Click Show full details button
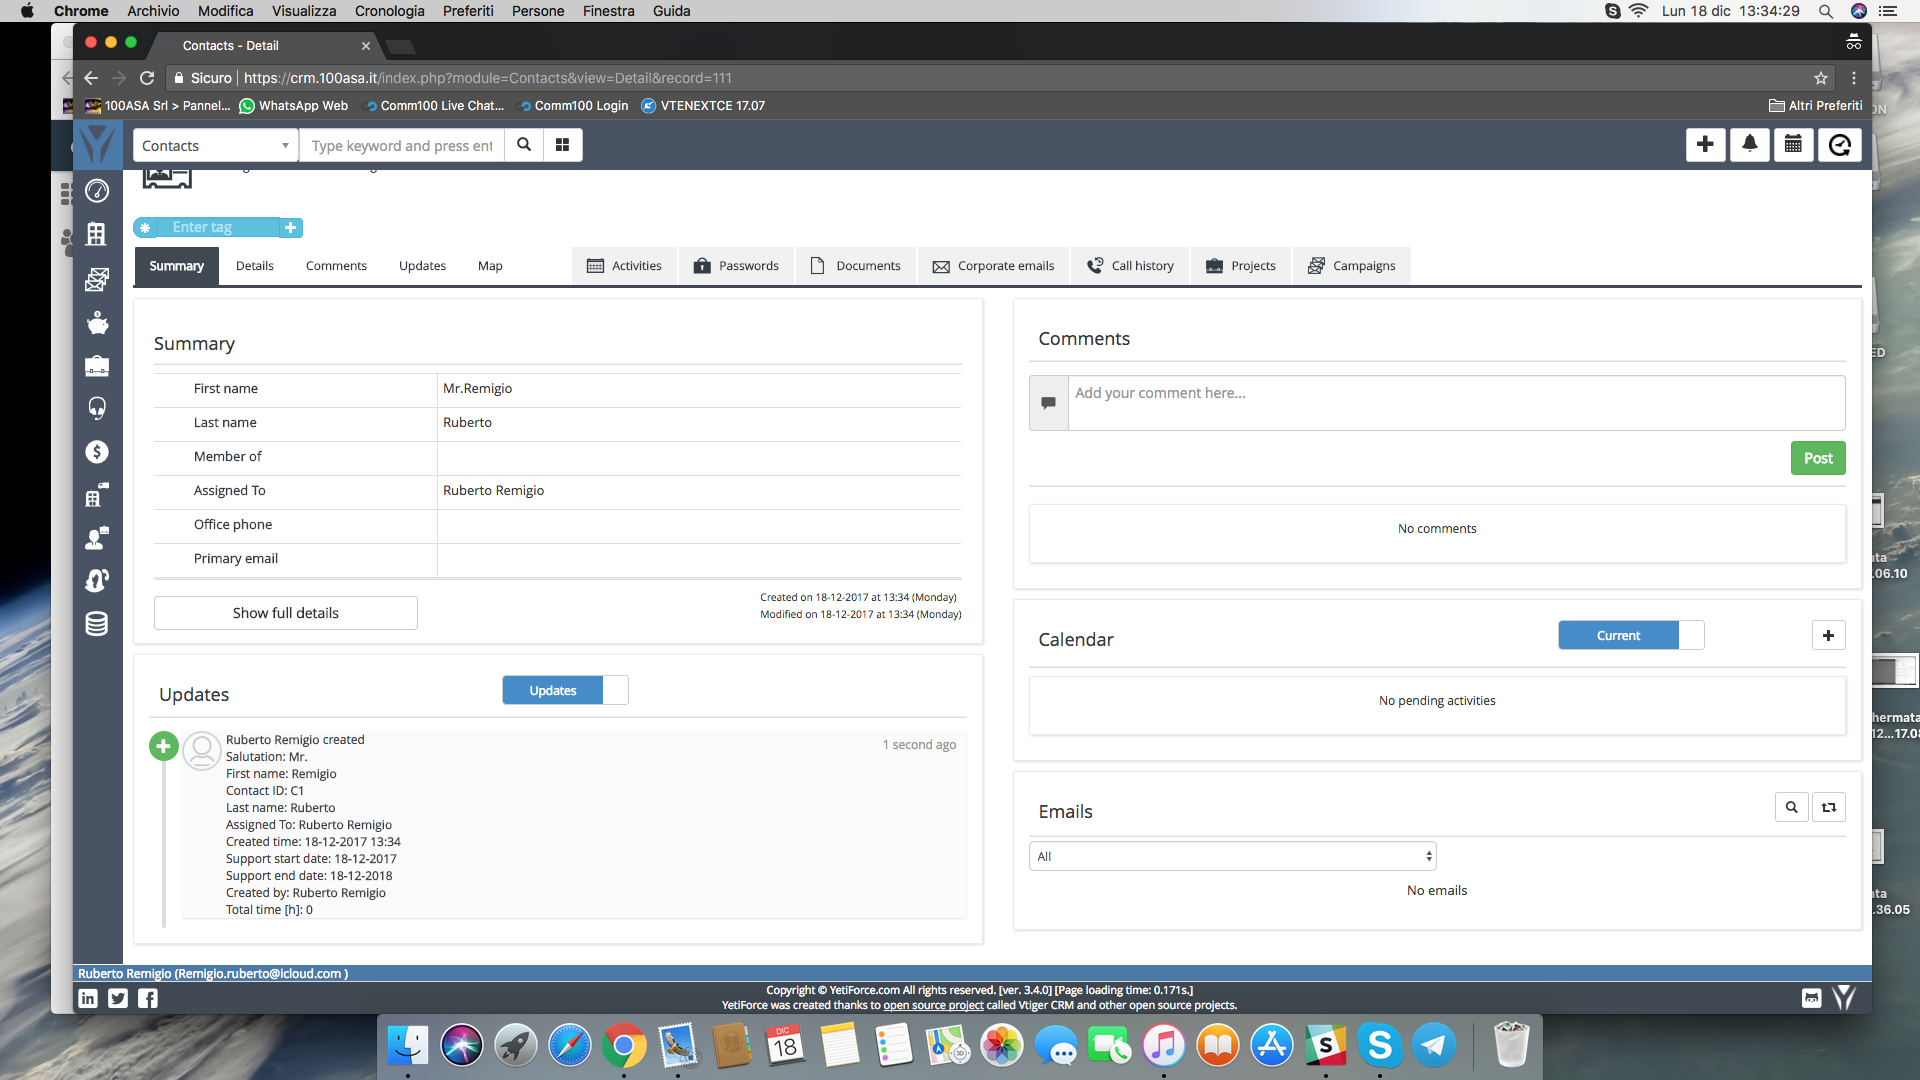The width and height of the screenshot is (1920, 1080). coord(285,613)
